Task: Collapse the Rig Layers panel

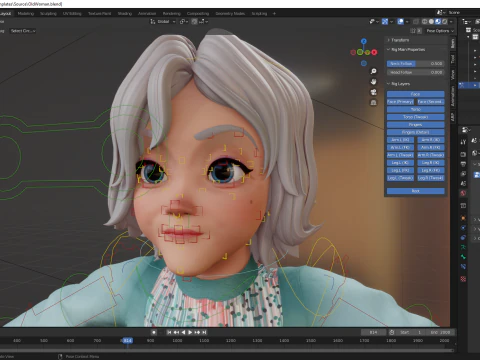Action: click(399, 84)
